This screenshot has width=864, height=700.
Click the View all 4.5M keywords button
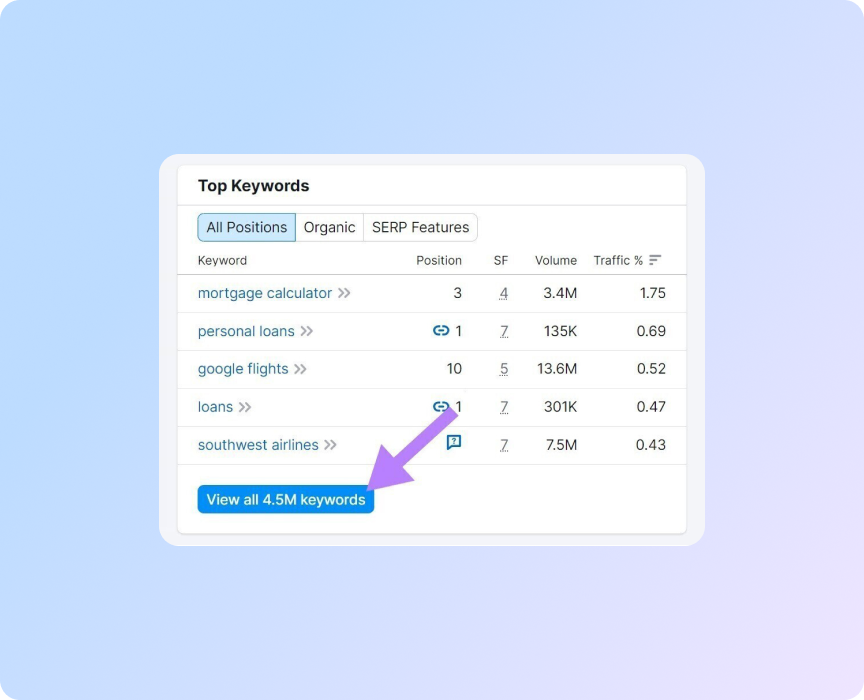click(x=285, y=499)
